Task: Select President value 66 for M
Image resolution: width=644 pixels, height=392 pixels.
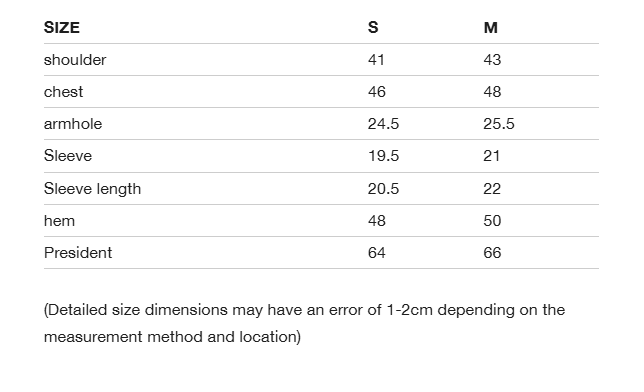Action: 492,253
